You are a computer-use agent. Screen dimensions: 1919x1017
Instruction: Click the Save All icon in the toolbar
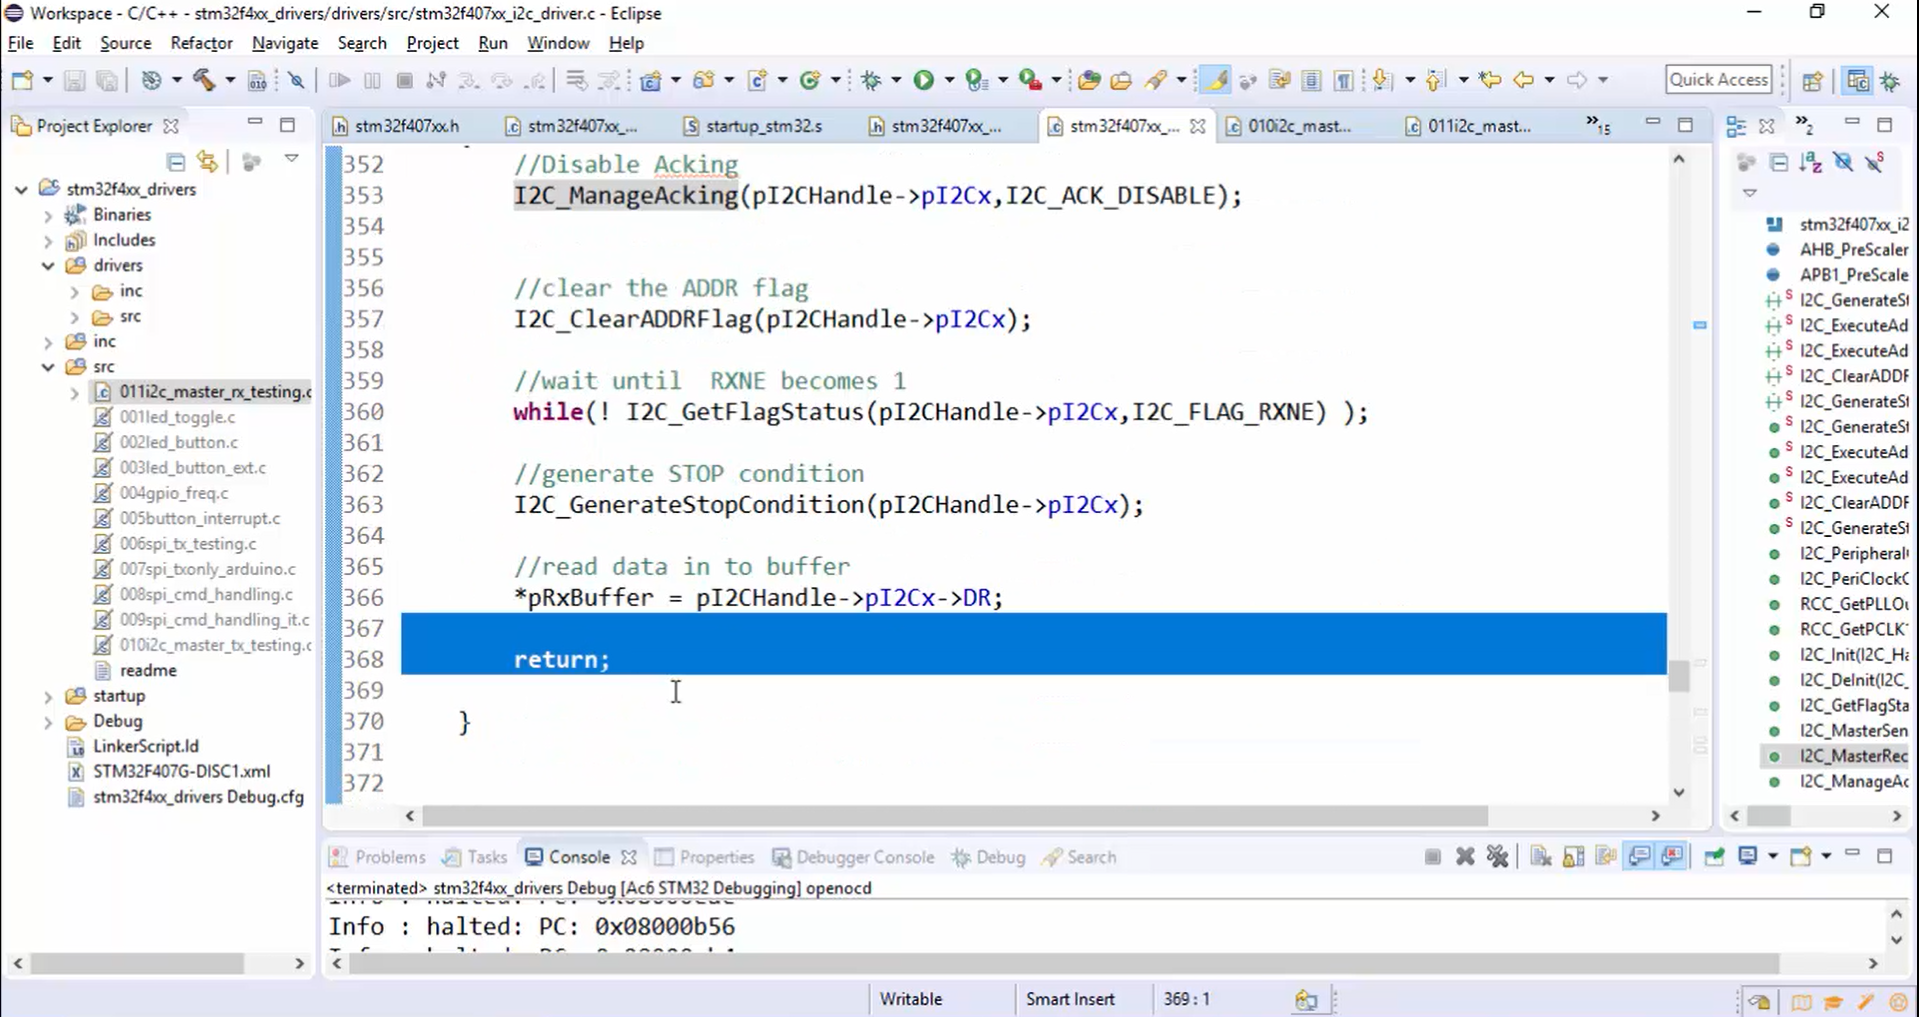(x=107, y=80)
